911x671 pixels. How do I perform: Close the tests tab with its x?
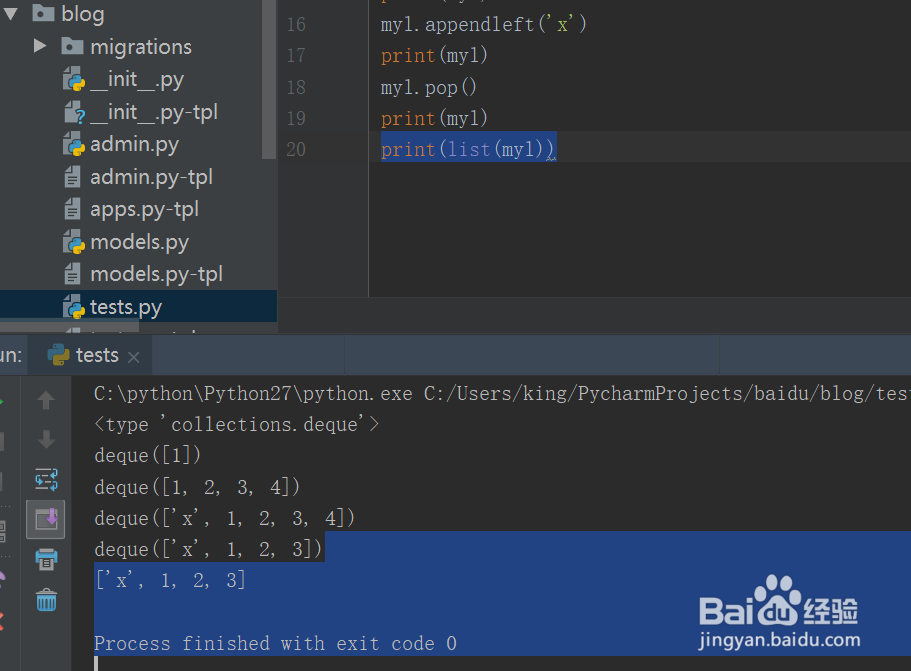(134, 355)
